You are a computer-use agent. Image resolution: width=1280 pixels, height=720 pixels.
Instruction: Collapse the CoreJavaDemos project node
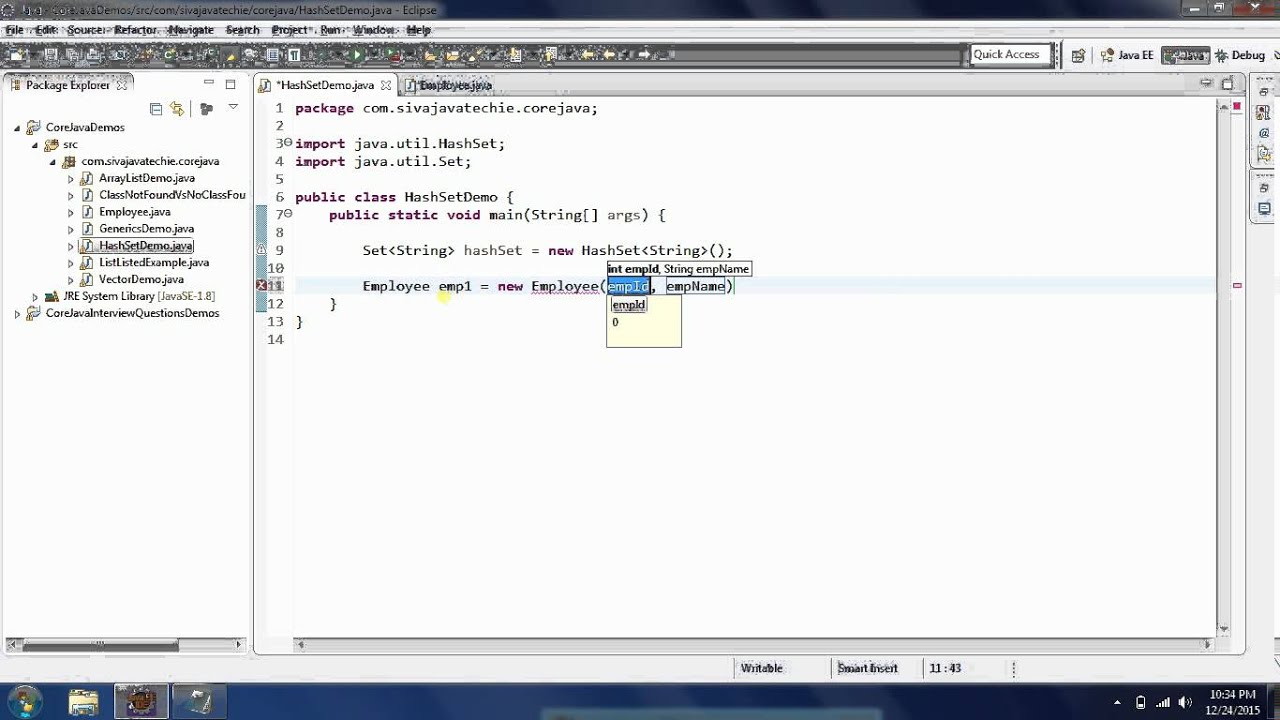[17, 128]
